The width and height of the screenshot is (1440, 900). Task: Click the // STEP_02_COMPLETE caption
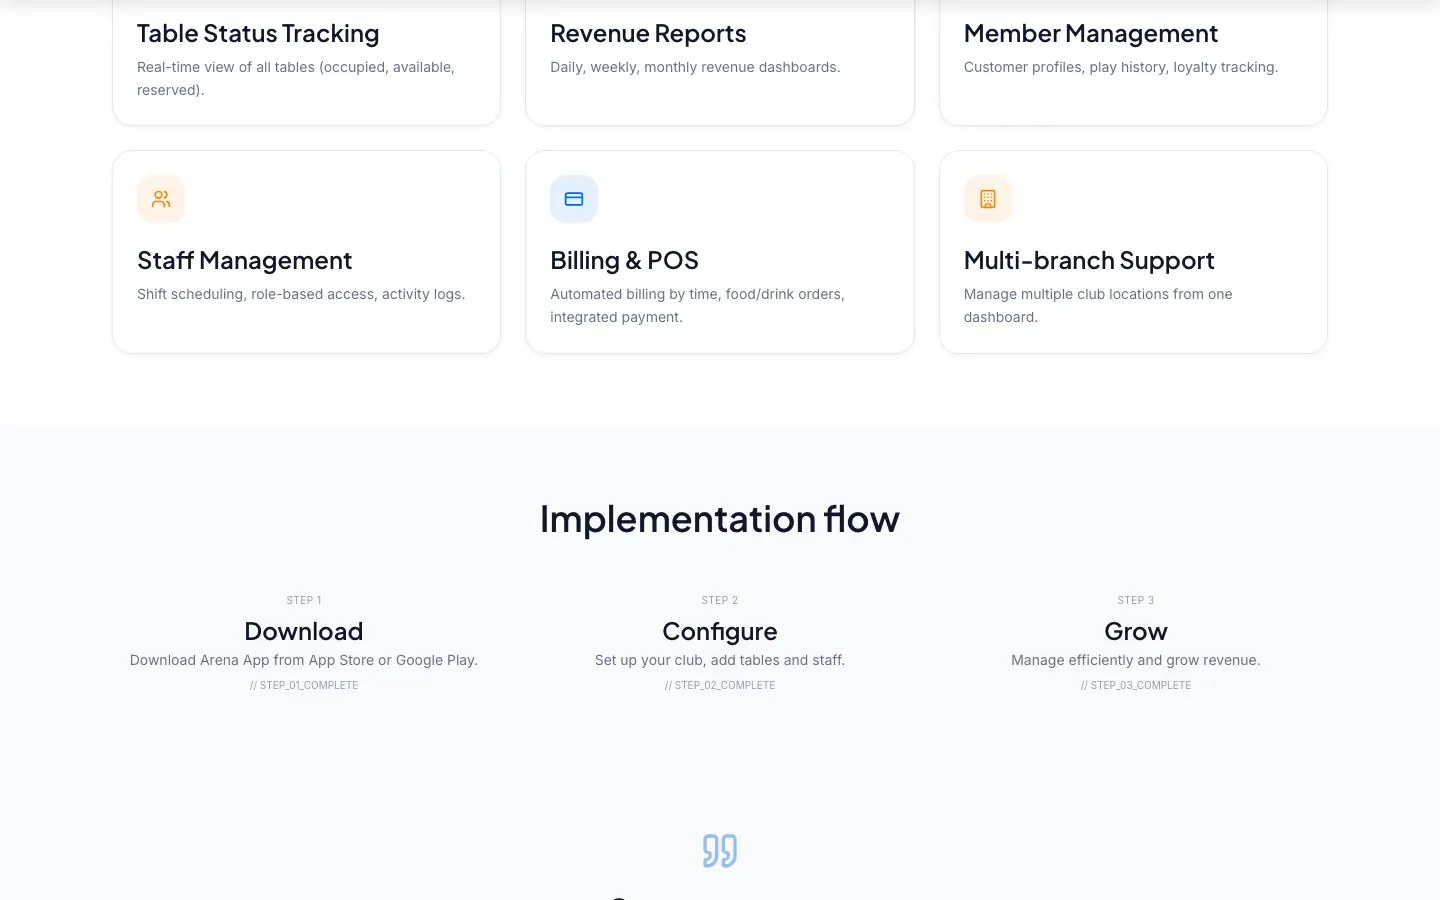pyautogui.click(x=720, y=685)
